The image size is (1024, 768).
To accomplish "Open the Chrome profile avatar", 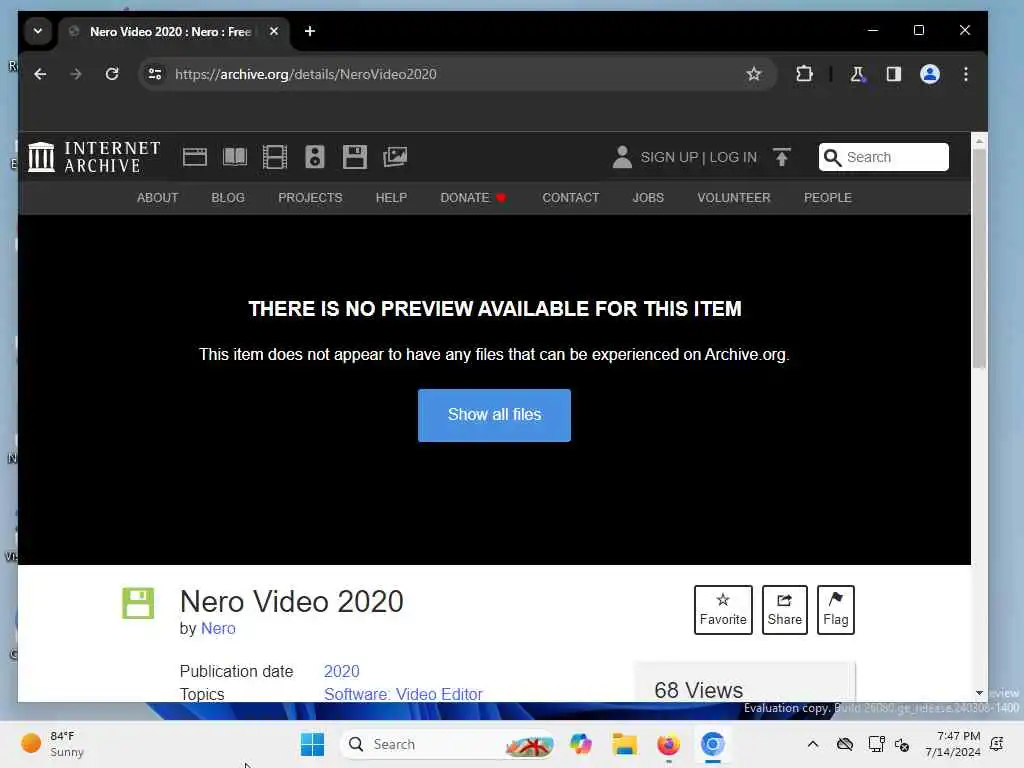I will click(930, 74).
